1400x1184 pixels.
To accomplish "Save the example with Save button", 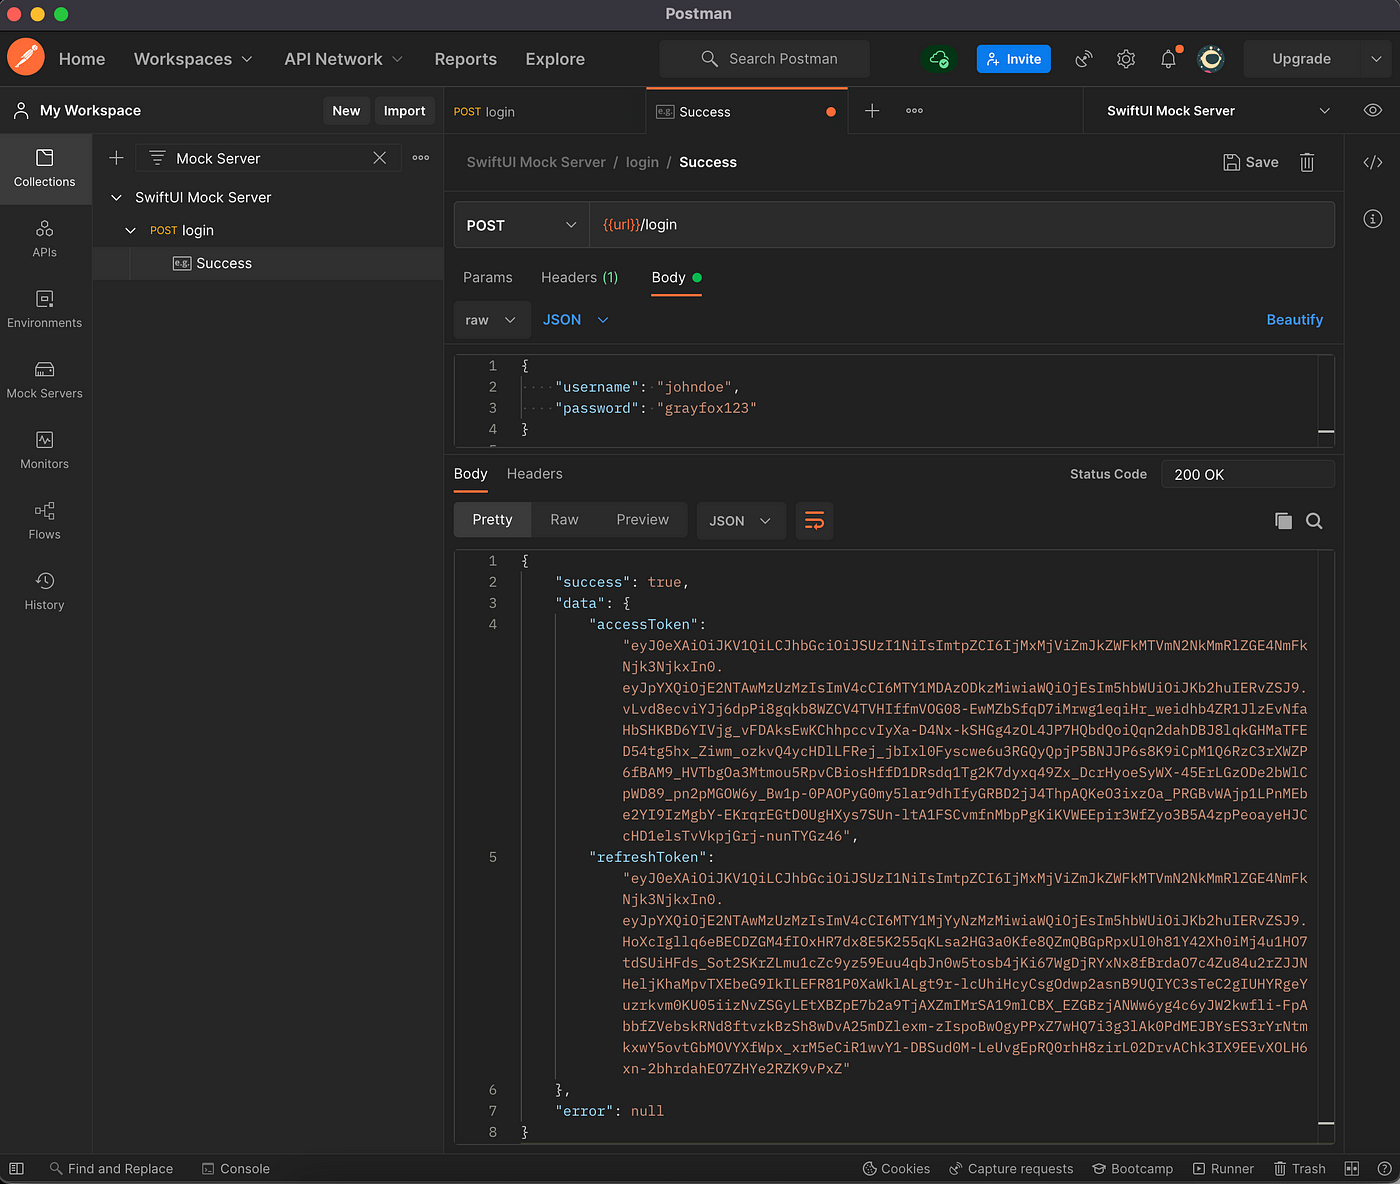I will (x=1251, y=162).
